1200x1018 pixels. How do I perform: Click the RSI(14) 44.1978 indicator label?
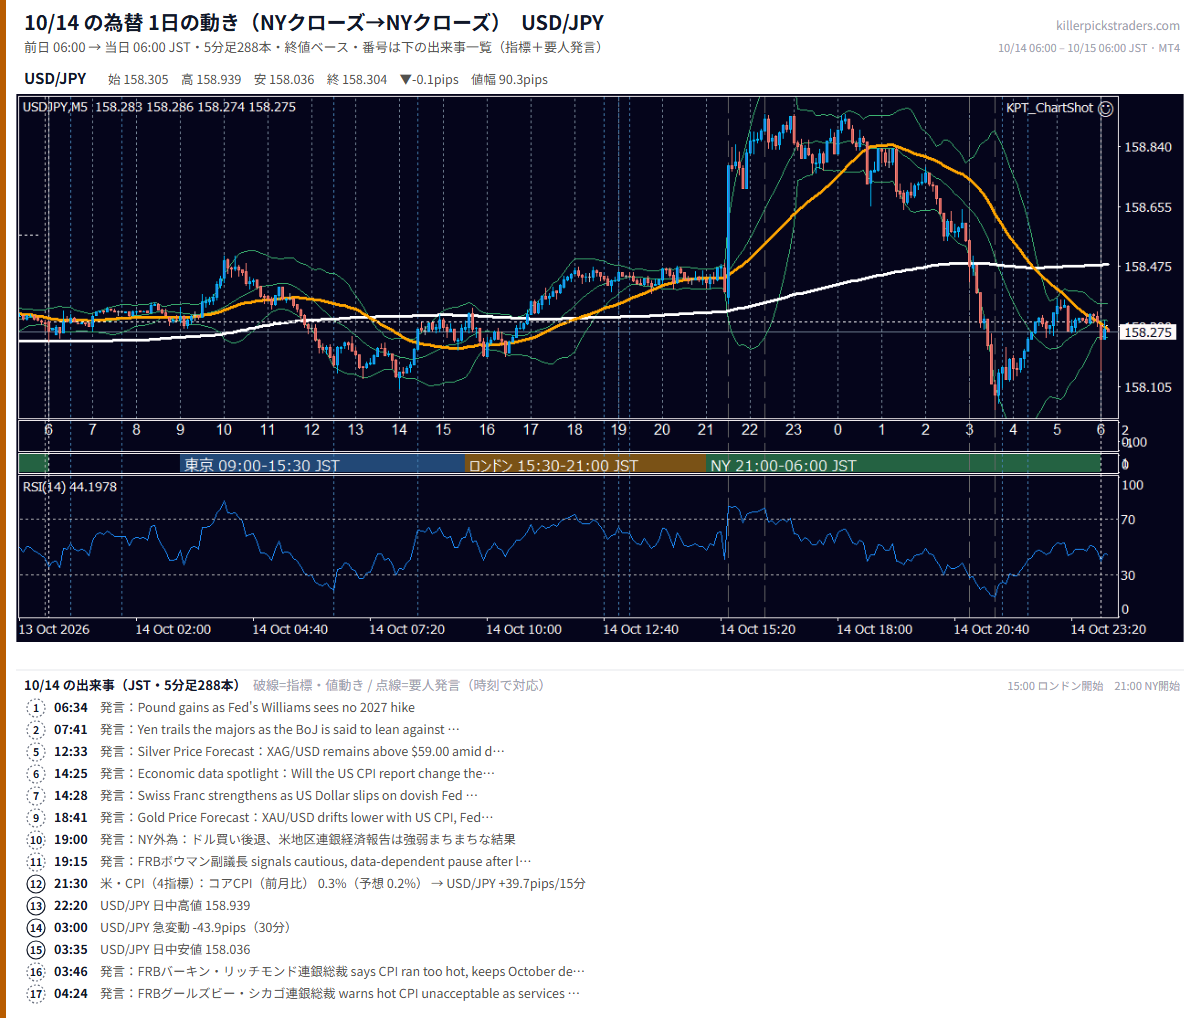69,487
